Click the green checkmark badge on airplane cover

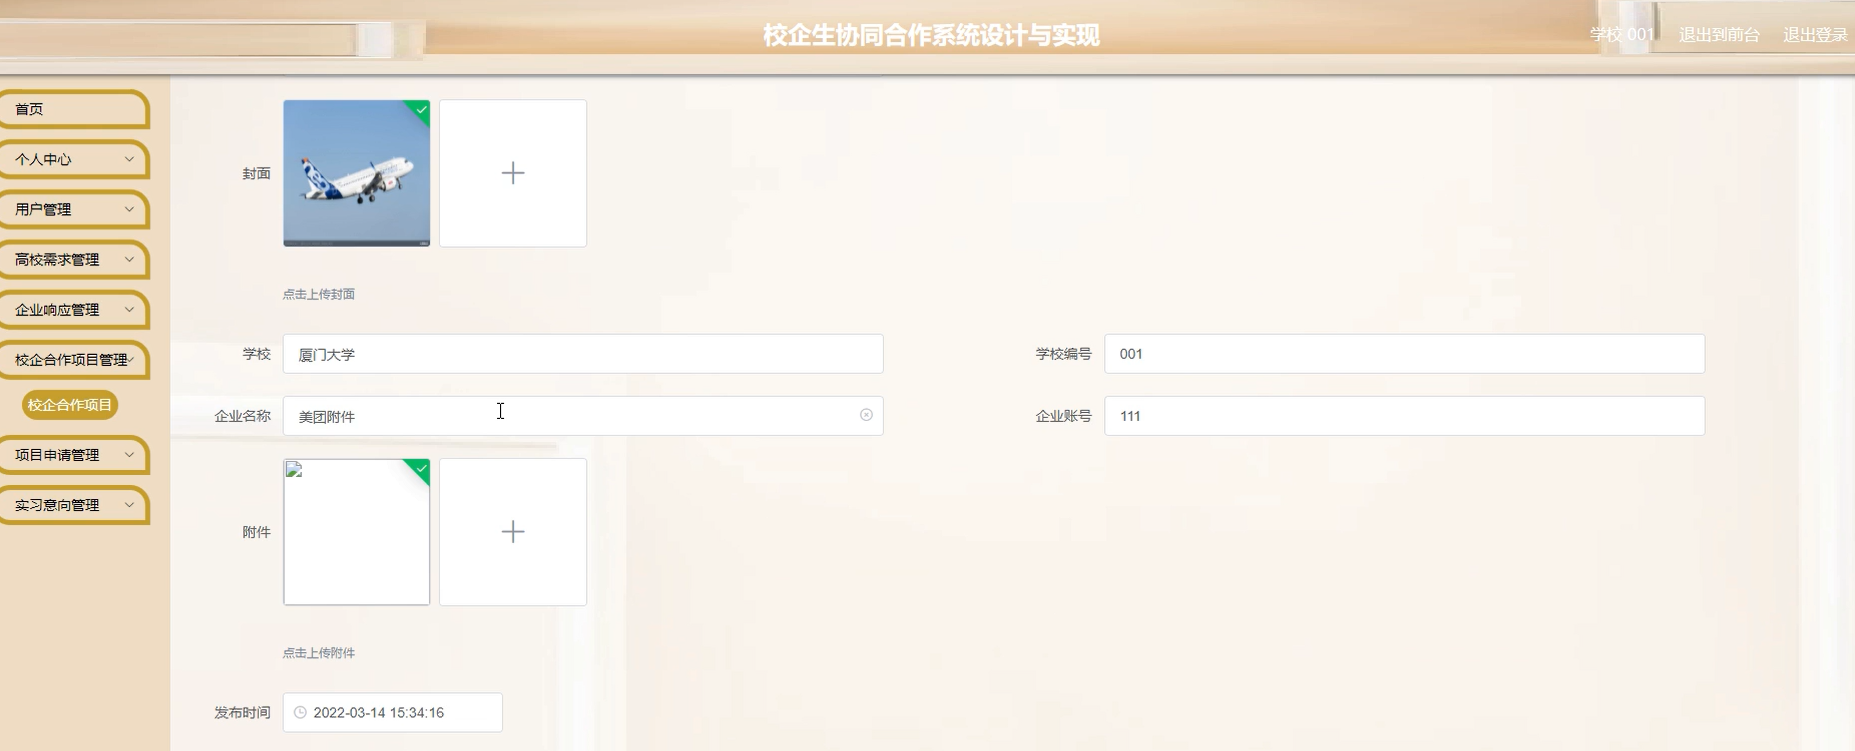421,109
